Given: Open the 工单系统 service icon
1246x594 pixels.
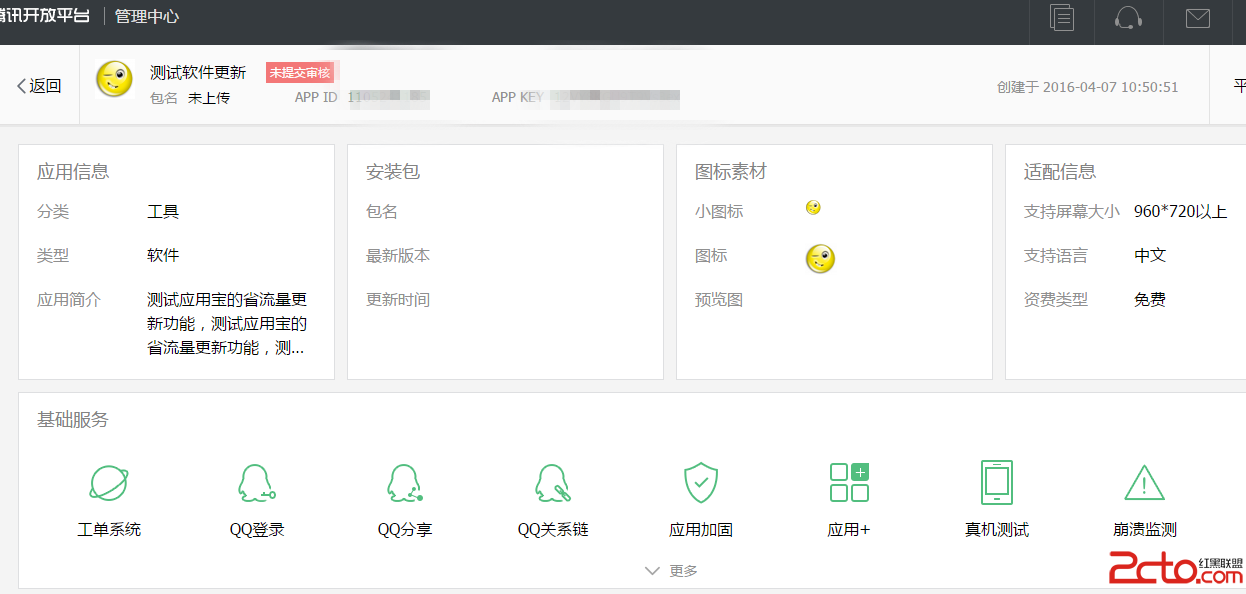Looking at the screenshot, I should point(108,483).
